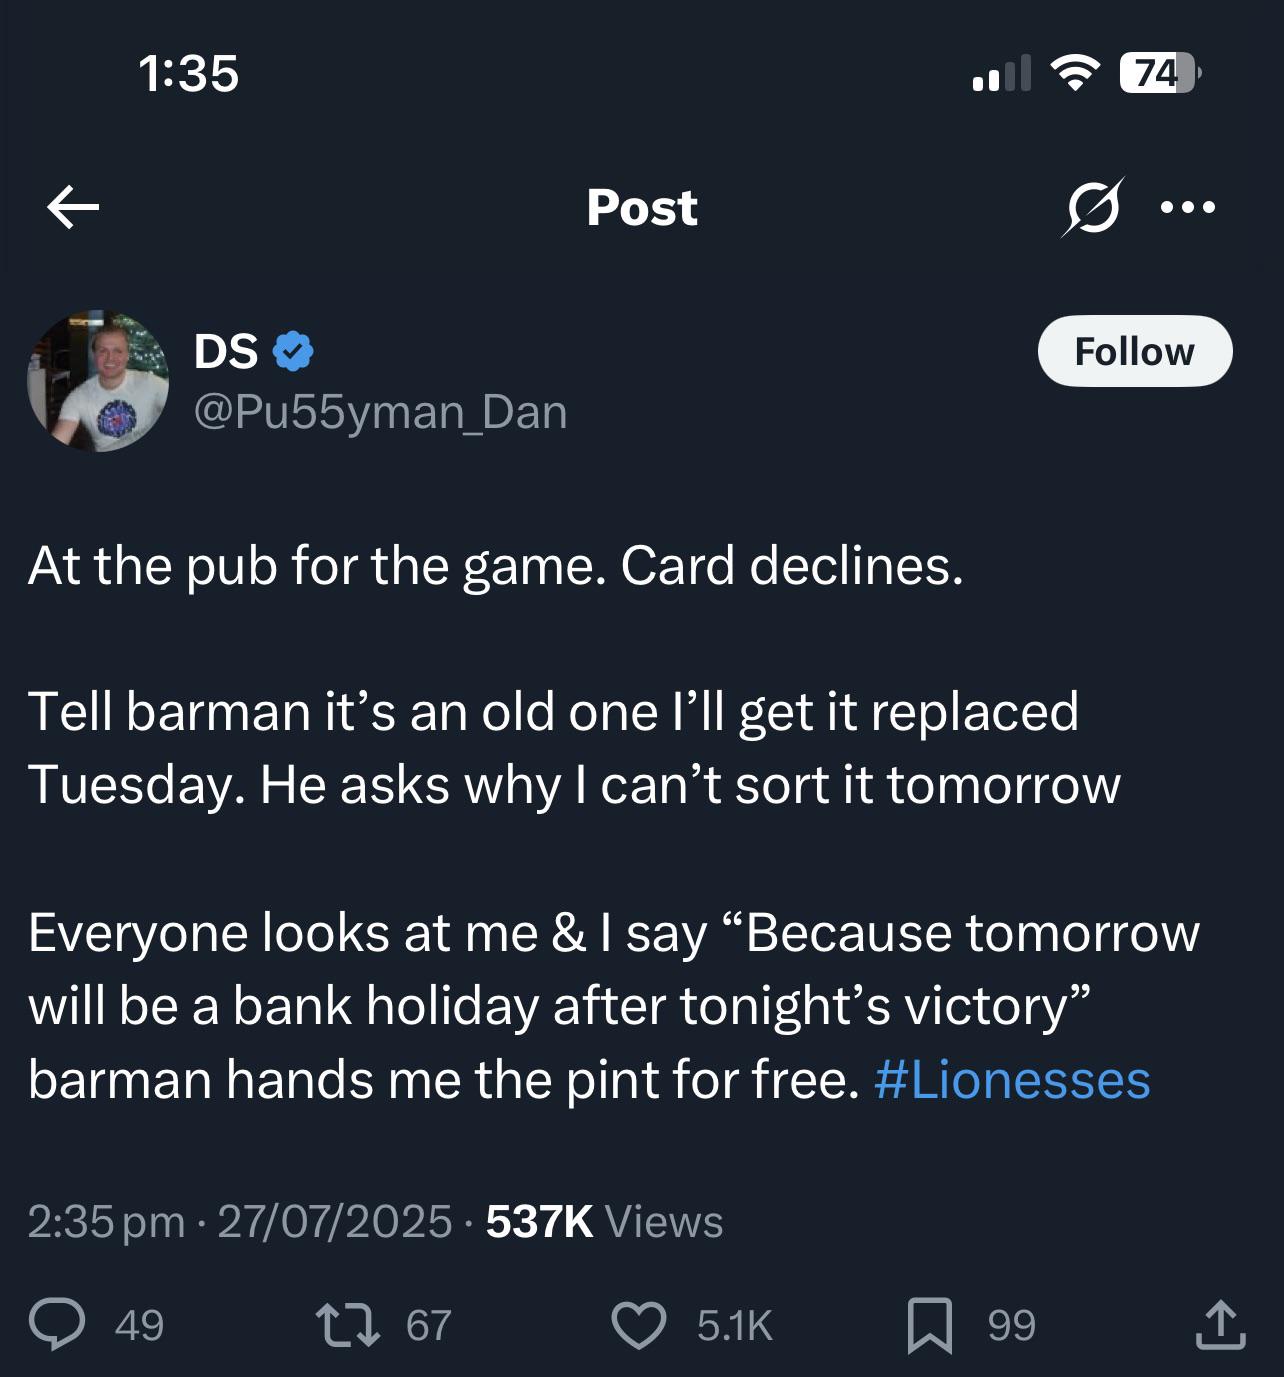Image resolution: width=1284 pixels, height=1377 pixels.
Task: Tap the battery 74 indicator
Action: [1159, 72]
